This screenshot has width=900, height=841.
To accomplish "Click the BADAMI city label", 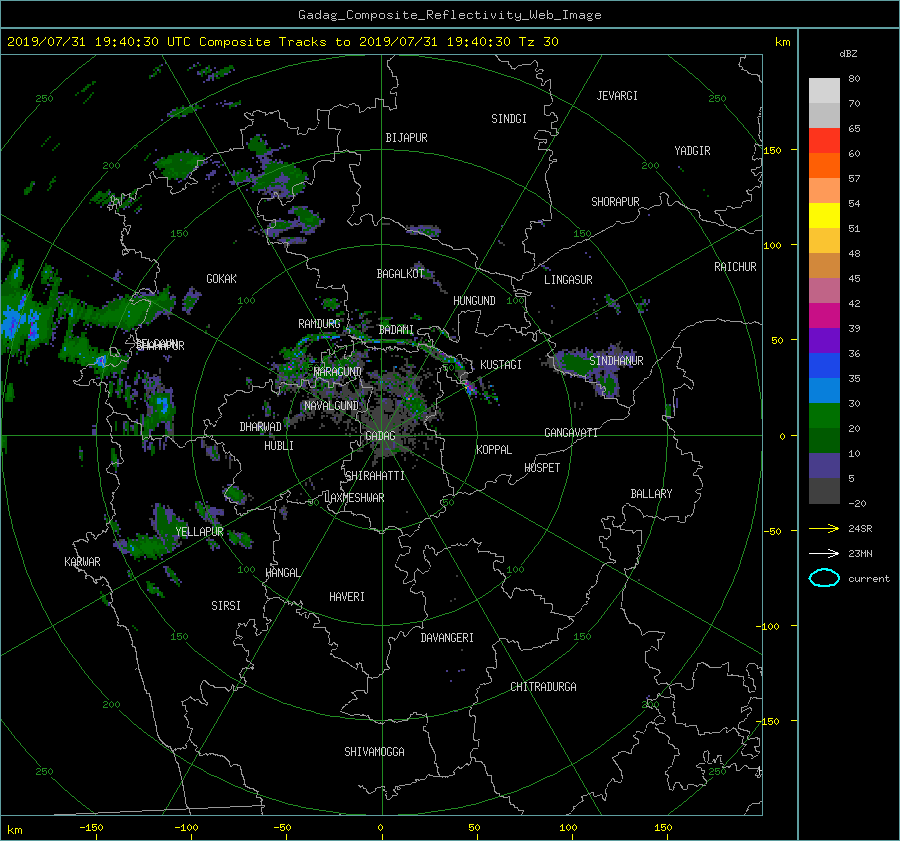I will 396,330.
